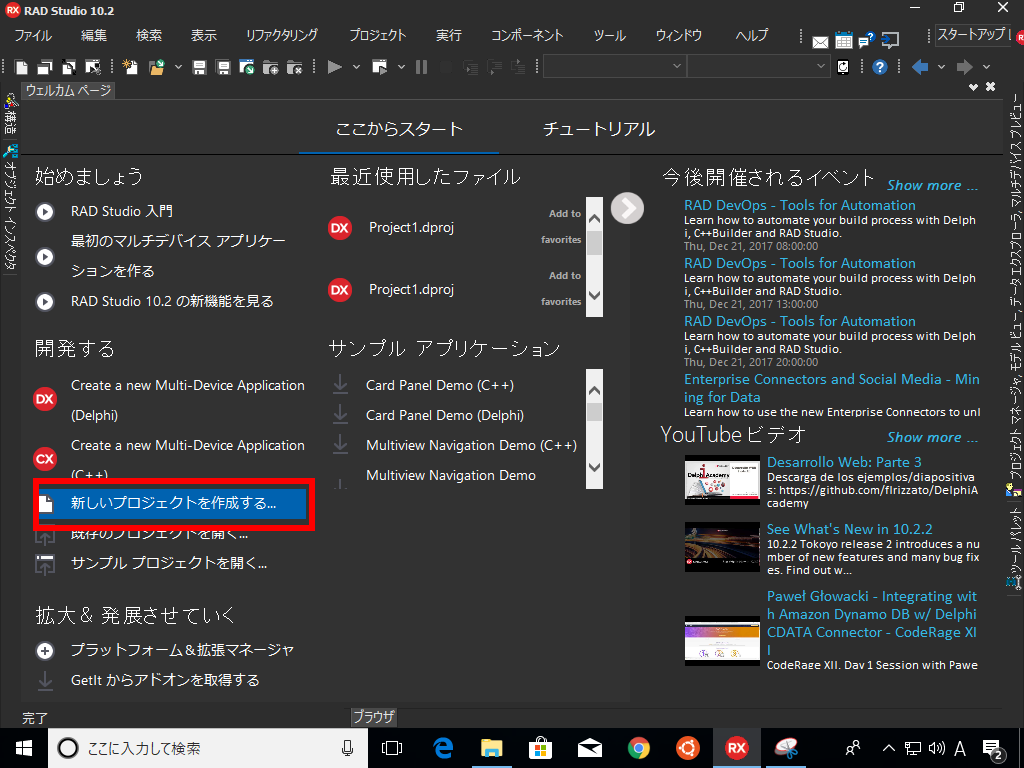Open a file using the Open folder icon
Viewport: 1024px width, 768px height.
pos(156,67)
